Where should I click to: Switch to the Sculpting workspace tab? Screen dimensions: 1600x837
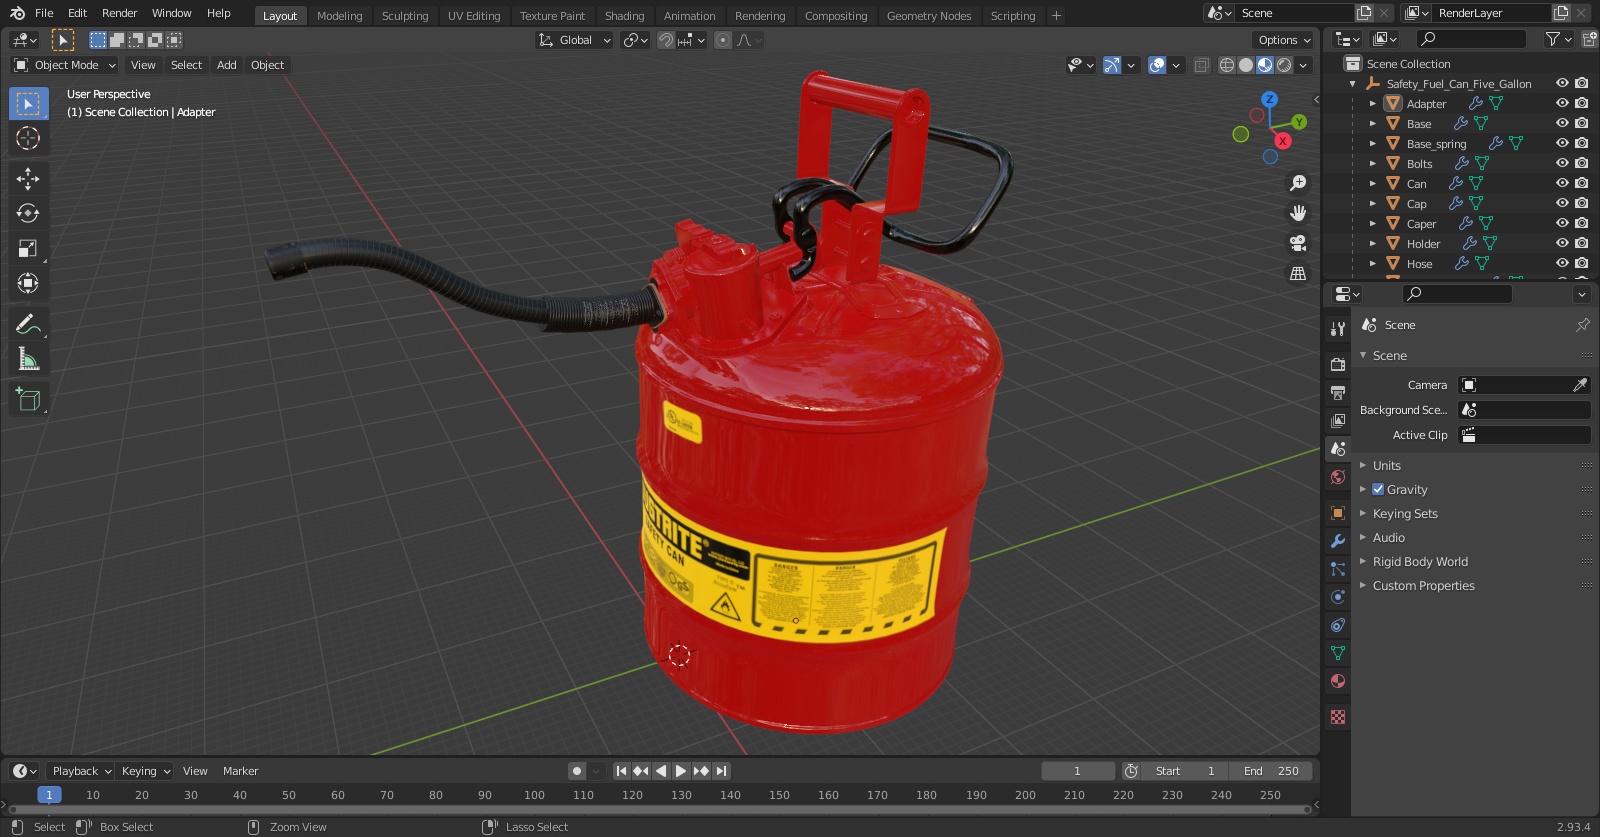(x=405, y=16)
